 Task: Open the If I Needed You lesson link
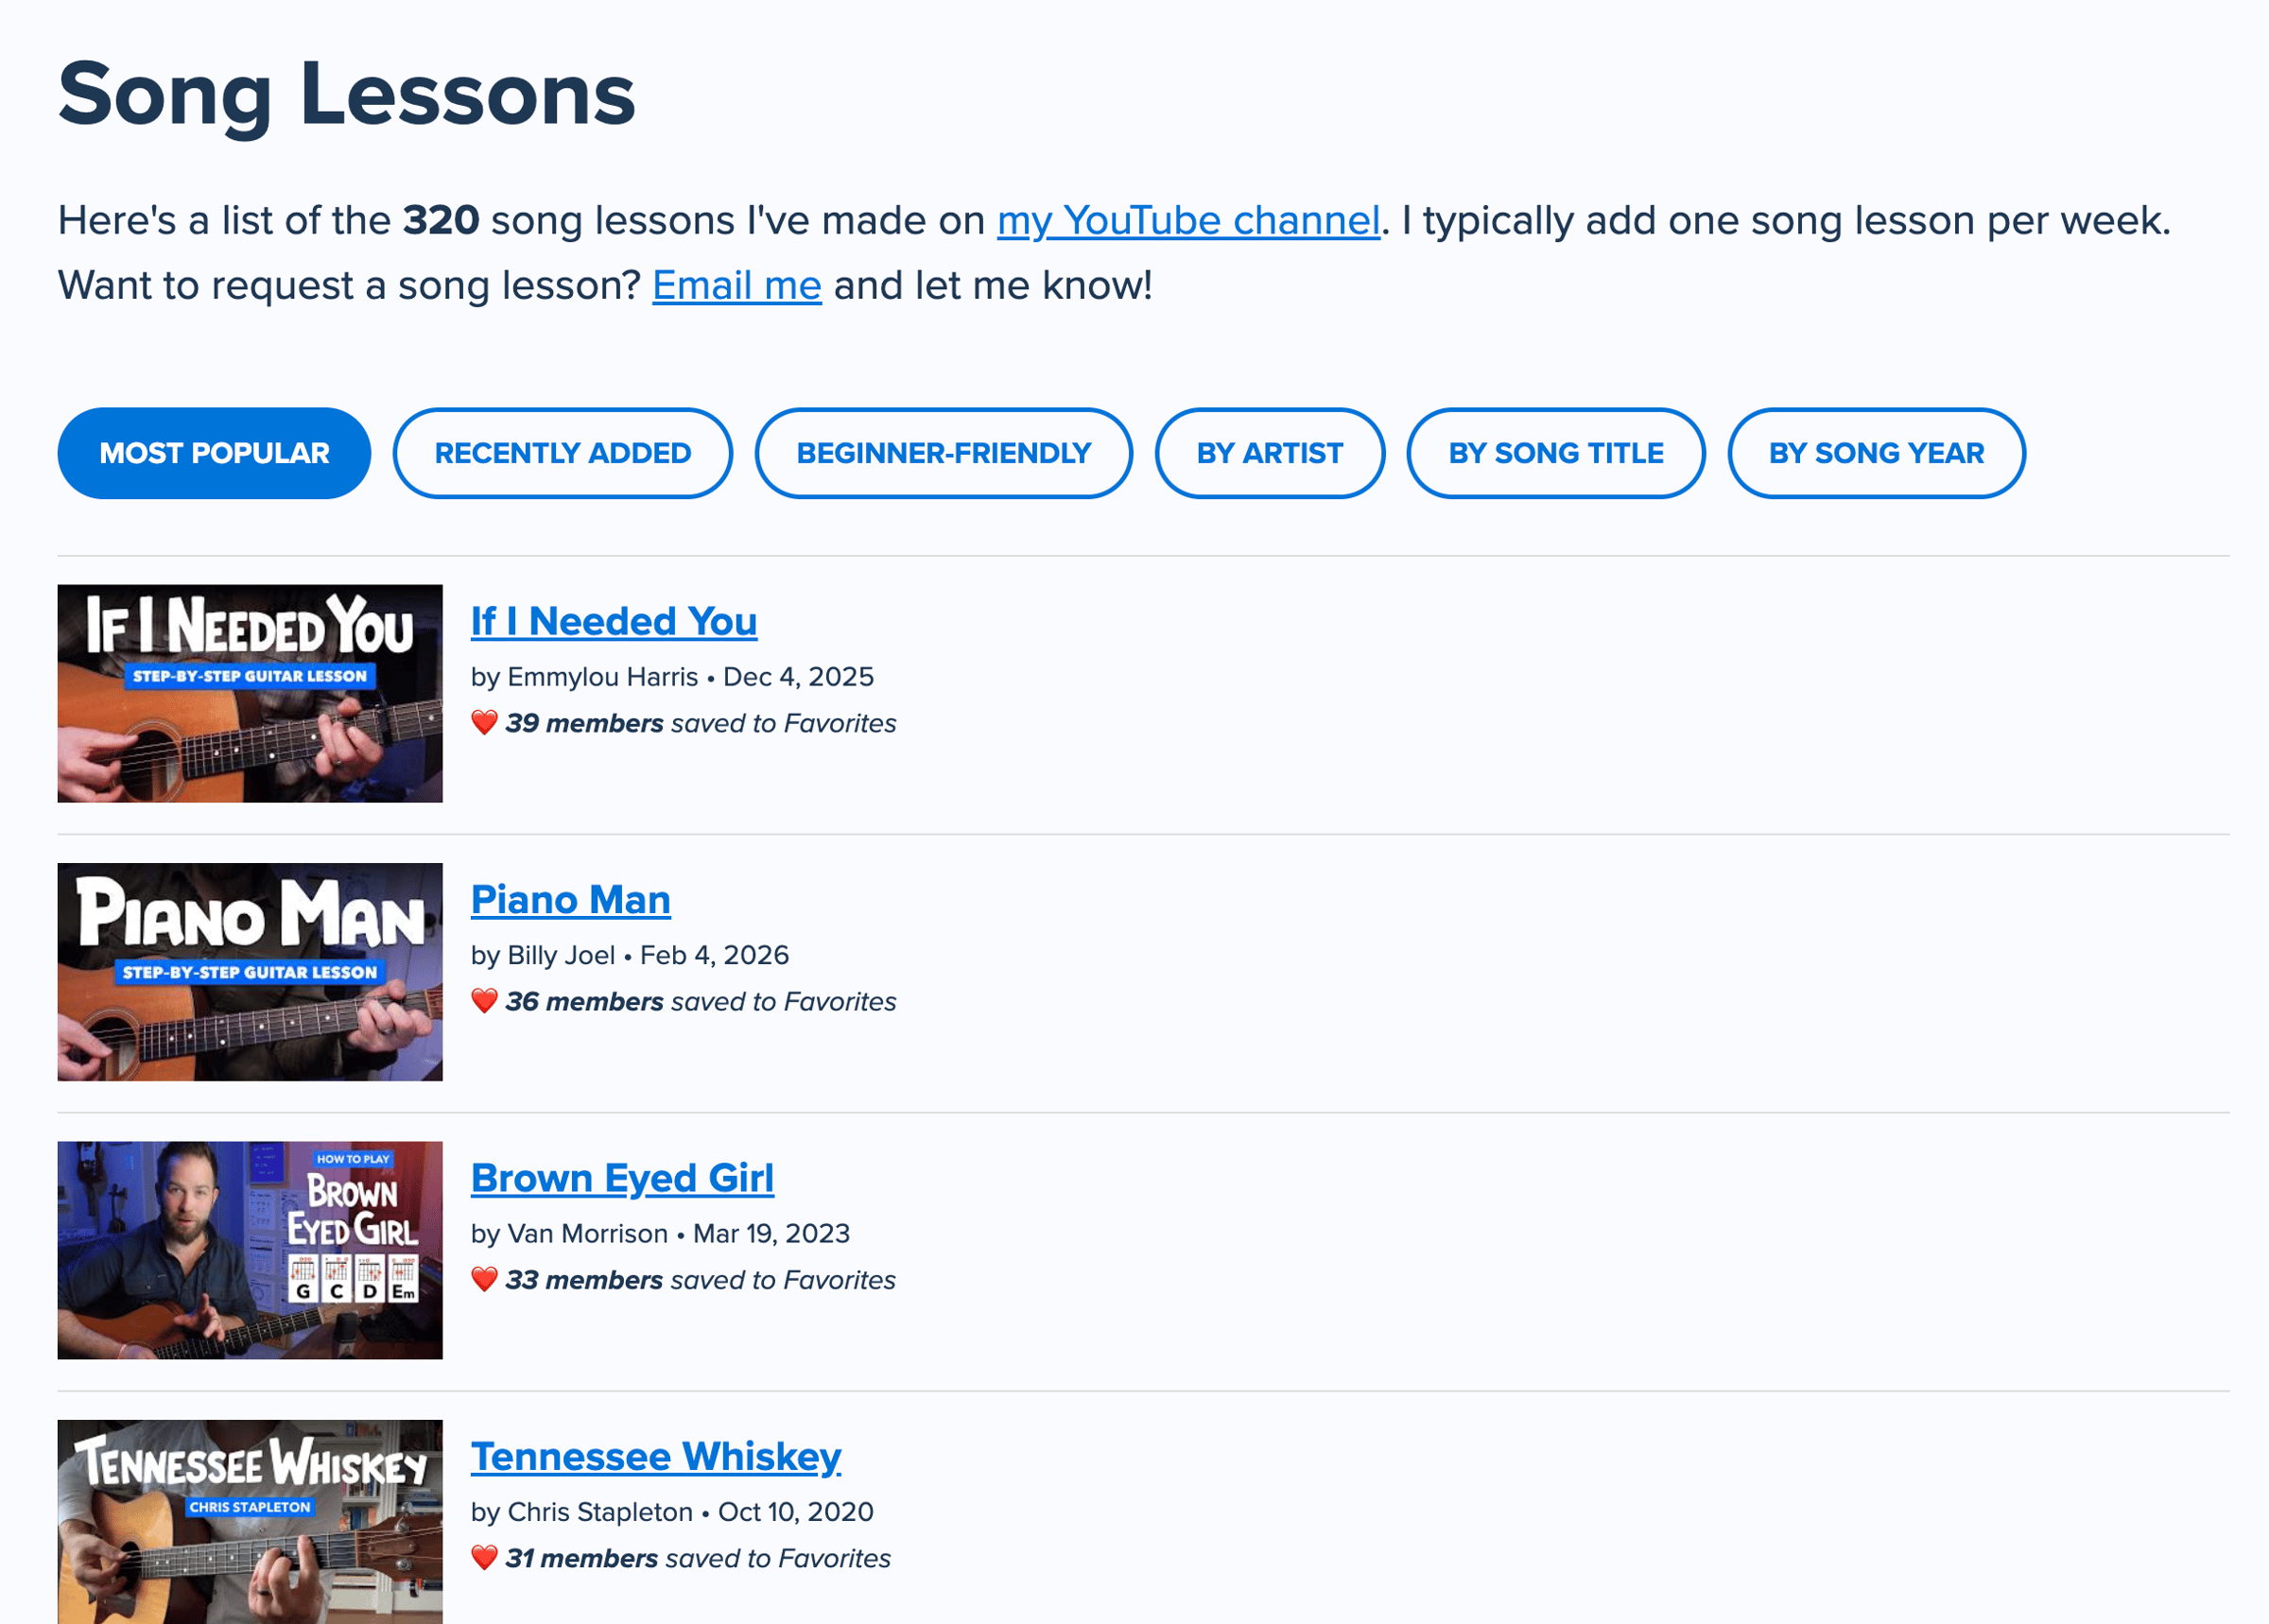(x=614, y=622)
